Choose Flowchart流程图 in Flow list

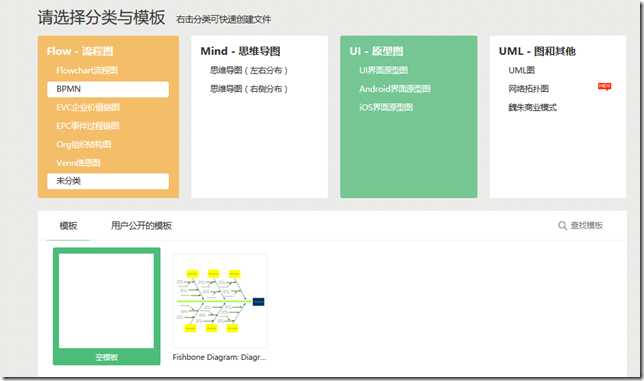tap(87, 70)
